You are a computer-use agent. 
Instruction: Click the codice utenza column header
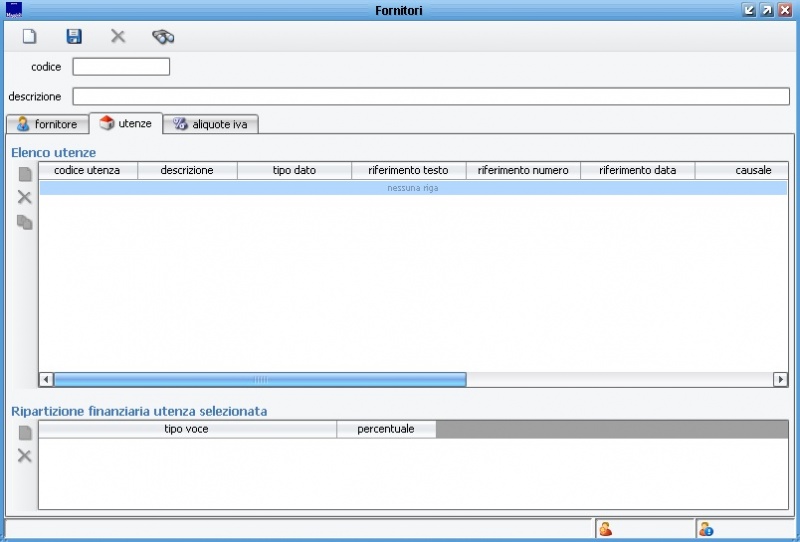click(87, 170)
